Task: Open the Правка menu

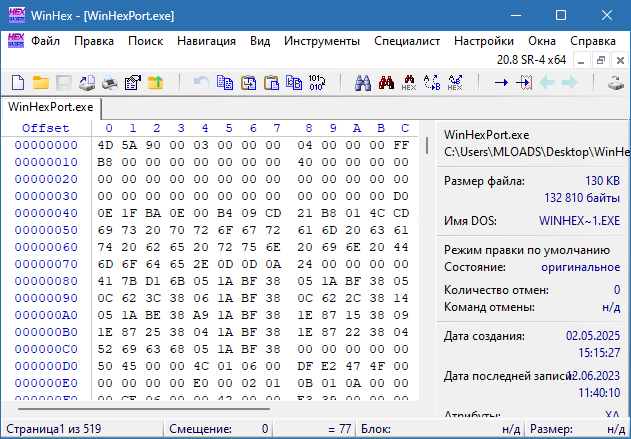Action: point(94,41)
